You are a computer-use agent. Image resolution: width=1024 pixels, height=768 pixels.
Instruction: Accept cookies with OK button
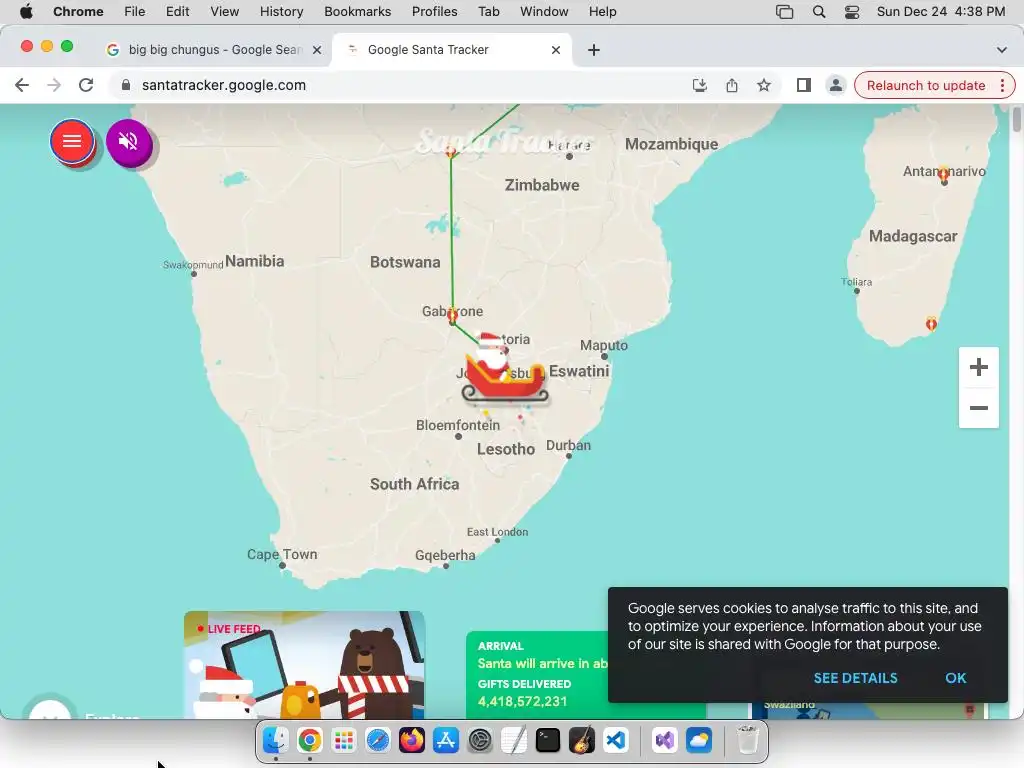click(955, 678)
